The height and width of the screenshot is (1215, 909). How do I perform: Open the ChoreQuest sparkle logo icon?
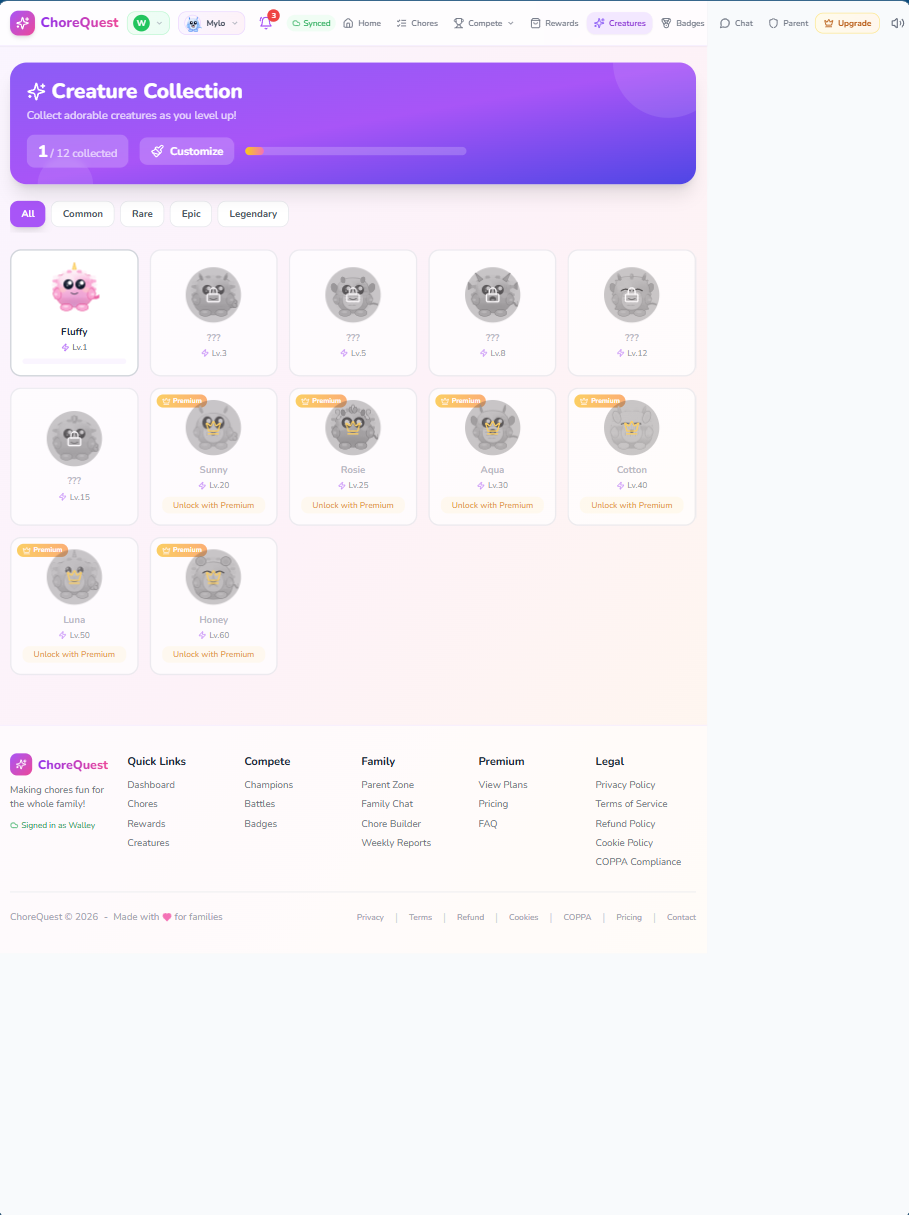point(22,22)
